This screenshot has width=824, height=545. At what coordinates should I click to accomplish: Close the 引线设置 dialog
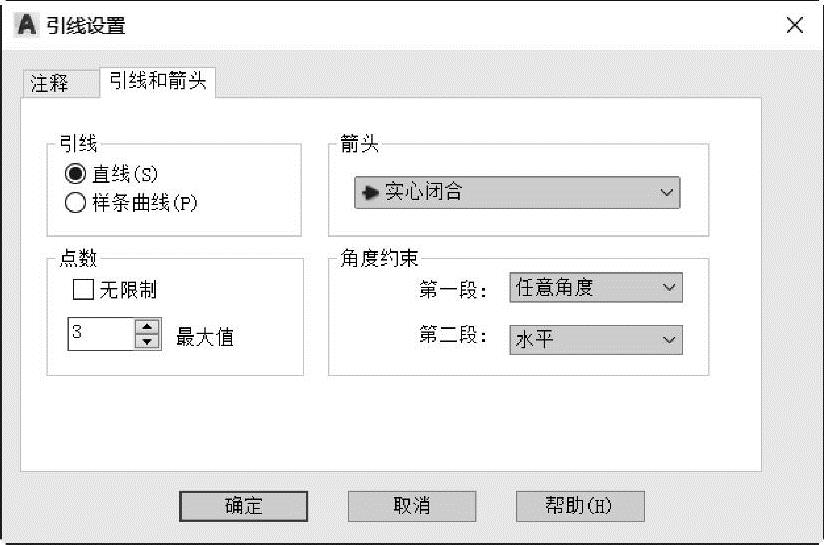point(795,25)
